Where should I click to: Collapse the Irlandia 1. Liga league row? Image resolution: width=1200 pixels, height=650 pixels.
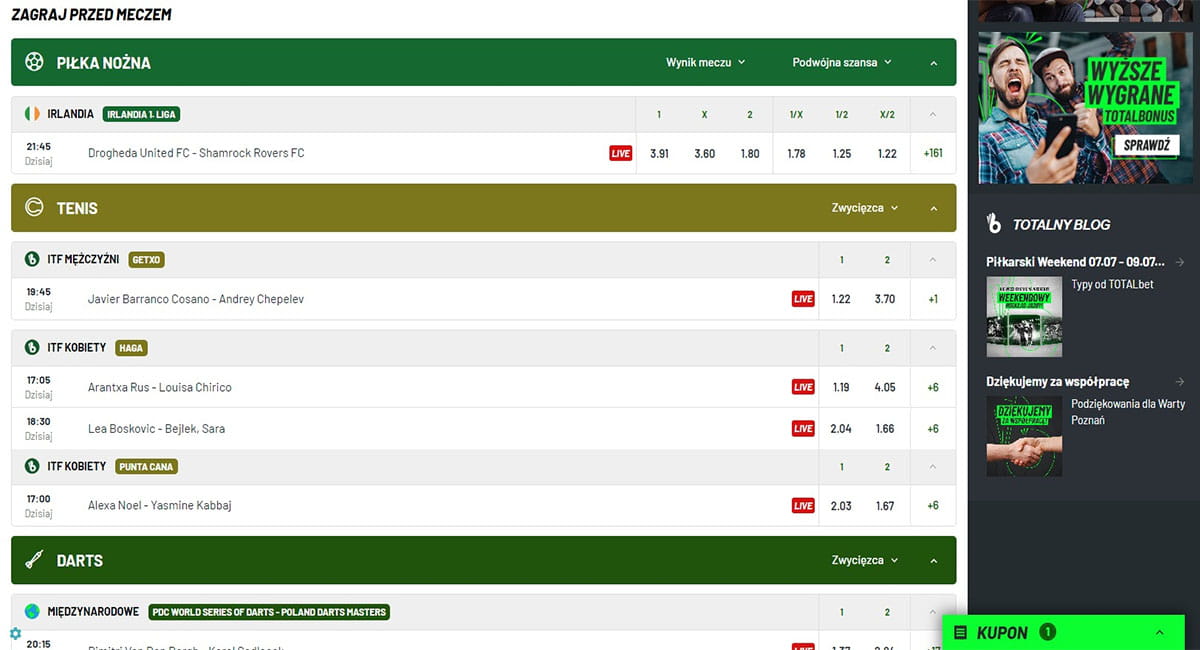pos(933,114)
